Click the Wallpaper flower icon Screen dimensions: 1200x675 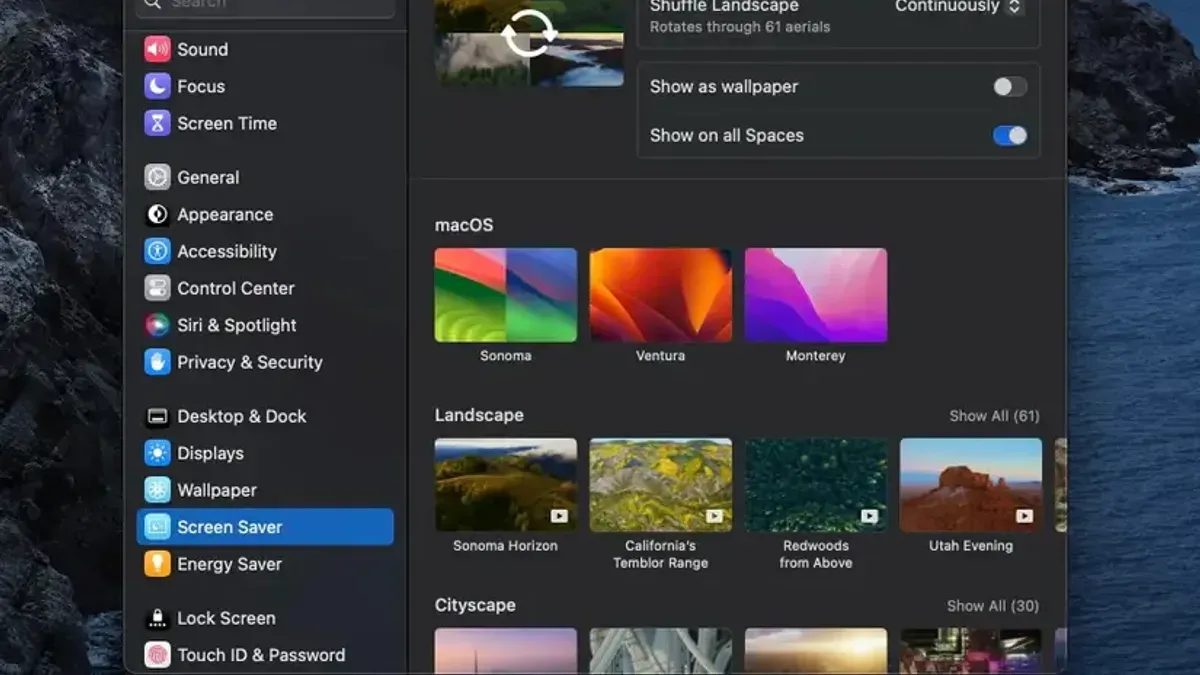[x=157, y=490]
